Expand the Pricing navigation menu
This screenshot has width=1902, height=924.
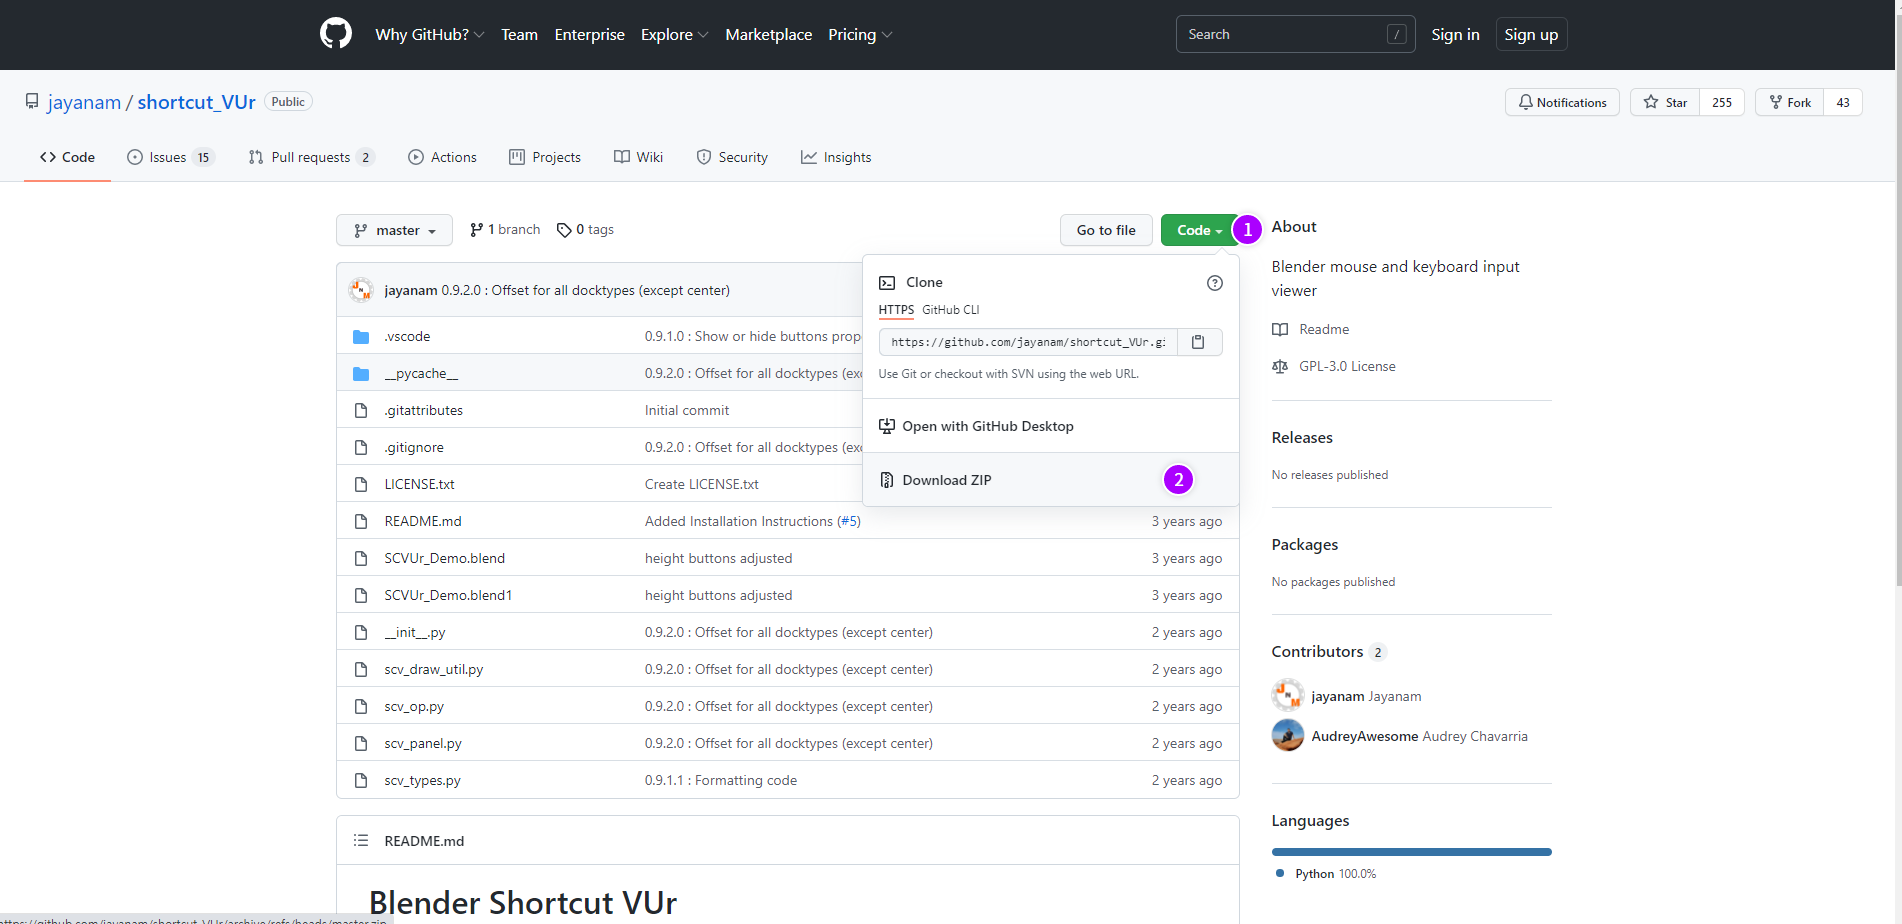click(x=860, y=34)
